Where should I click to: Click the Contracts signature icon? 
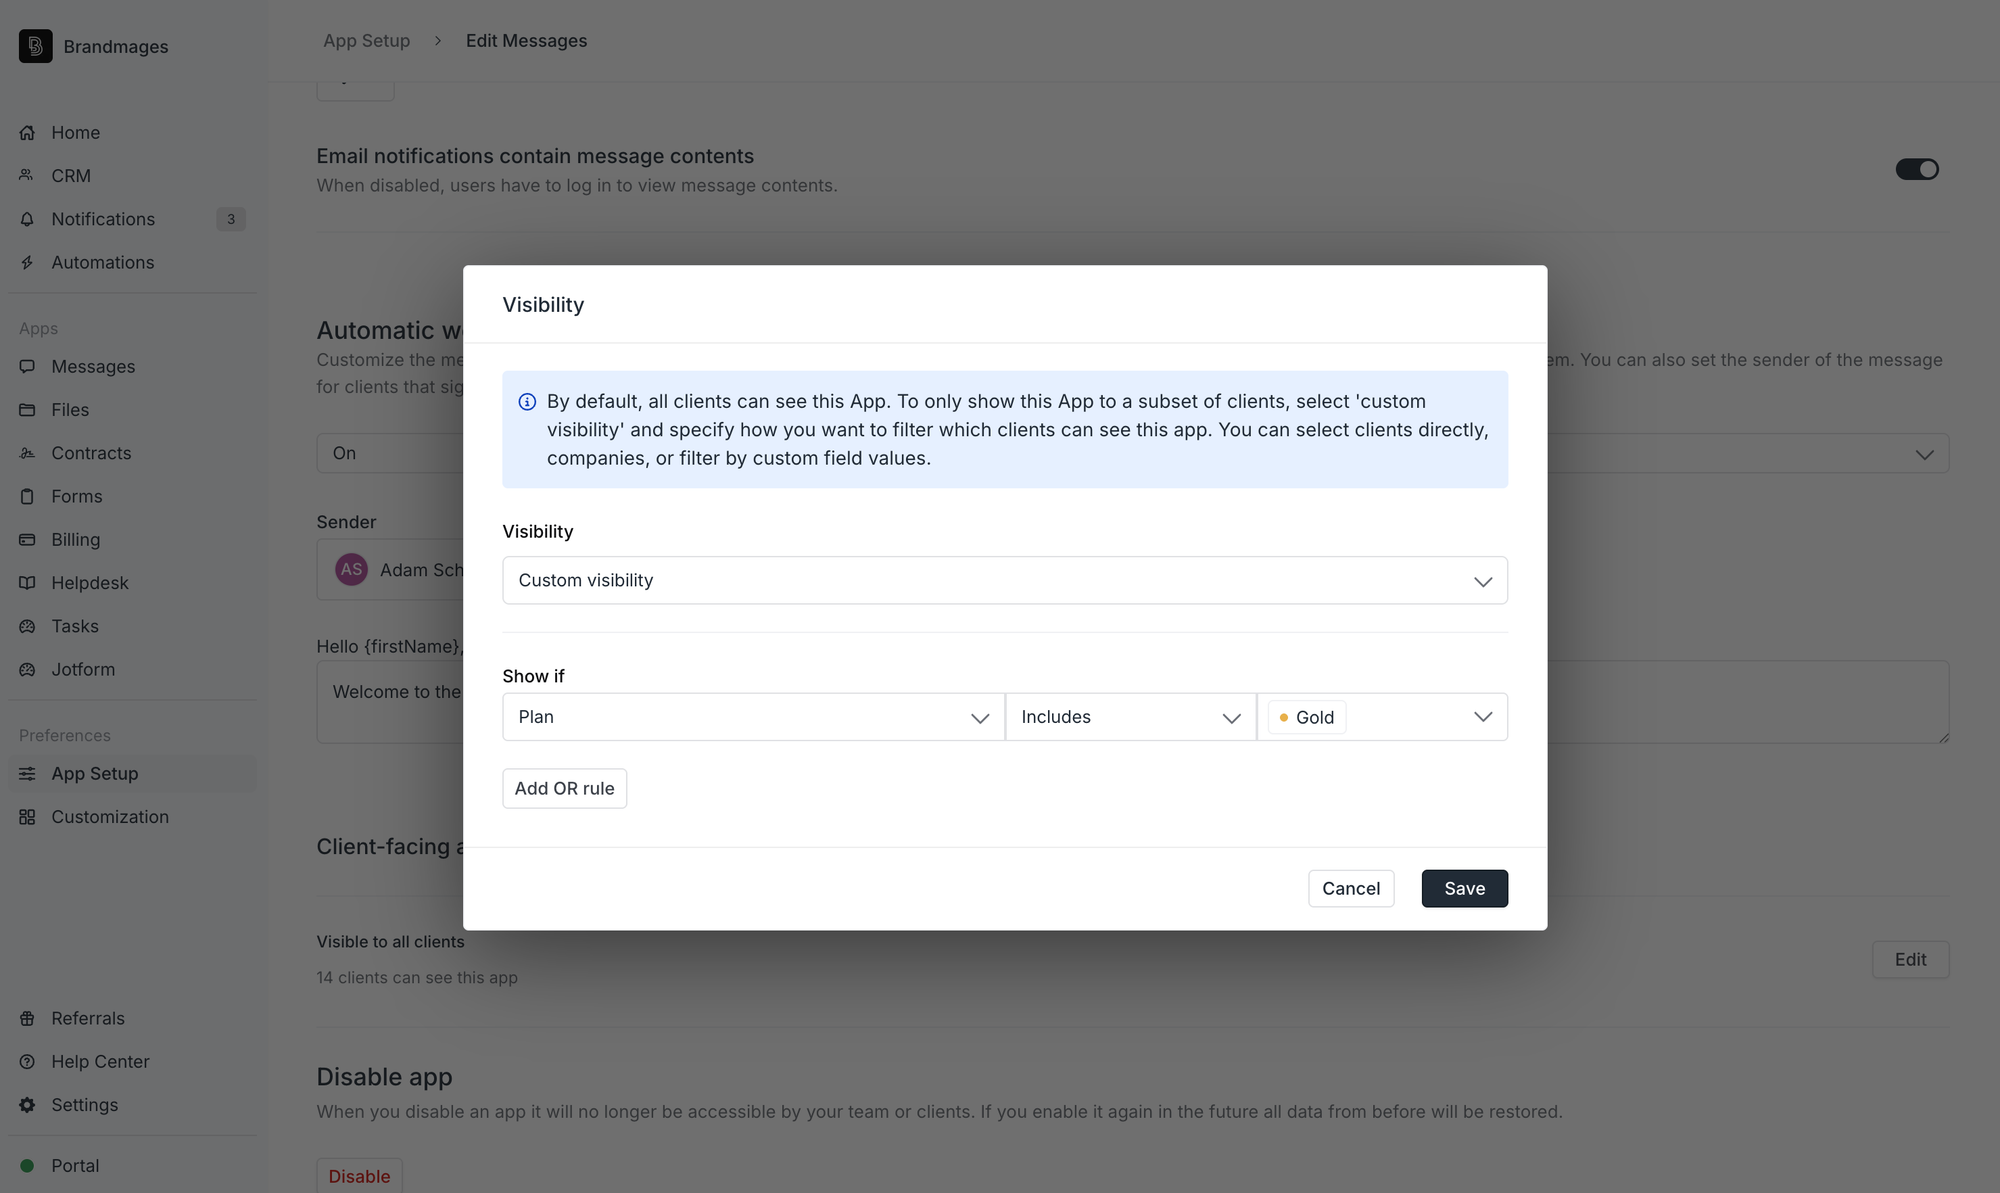[x=27, y=453]
